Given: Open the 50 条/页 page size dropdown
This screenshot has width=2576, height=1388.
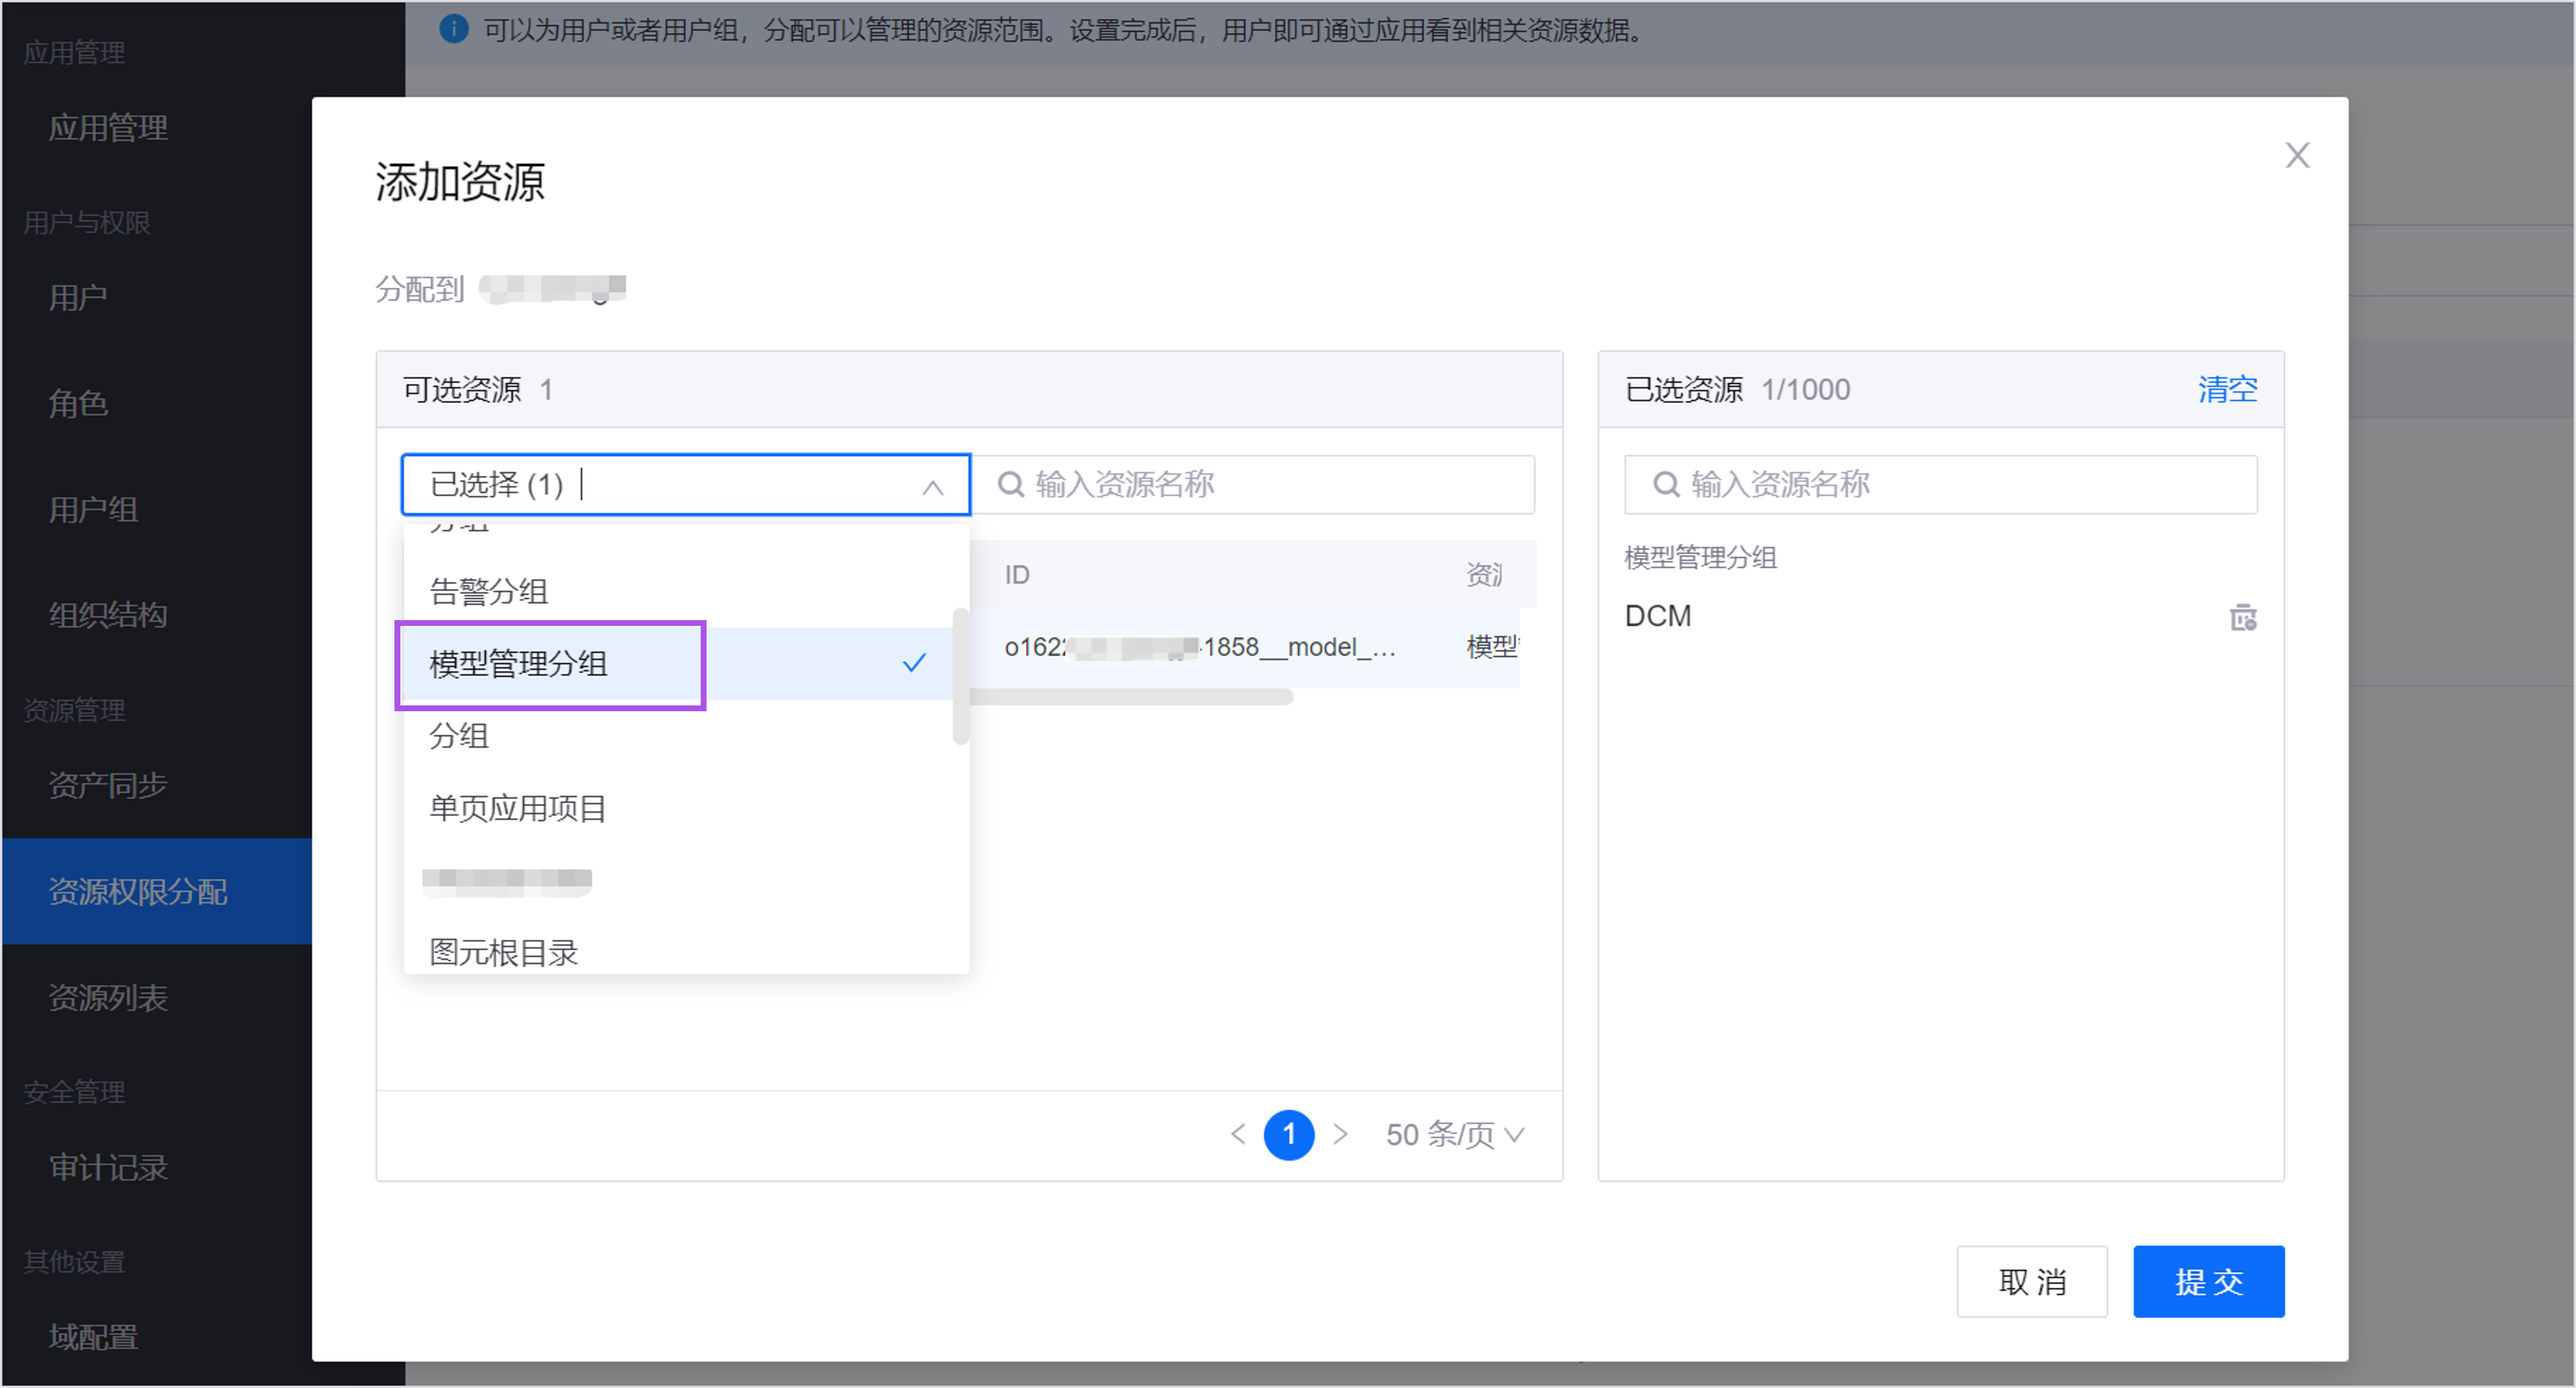Looking at the screenshot, I should point(1454,1134).
